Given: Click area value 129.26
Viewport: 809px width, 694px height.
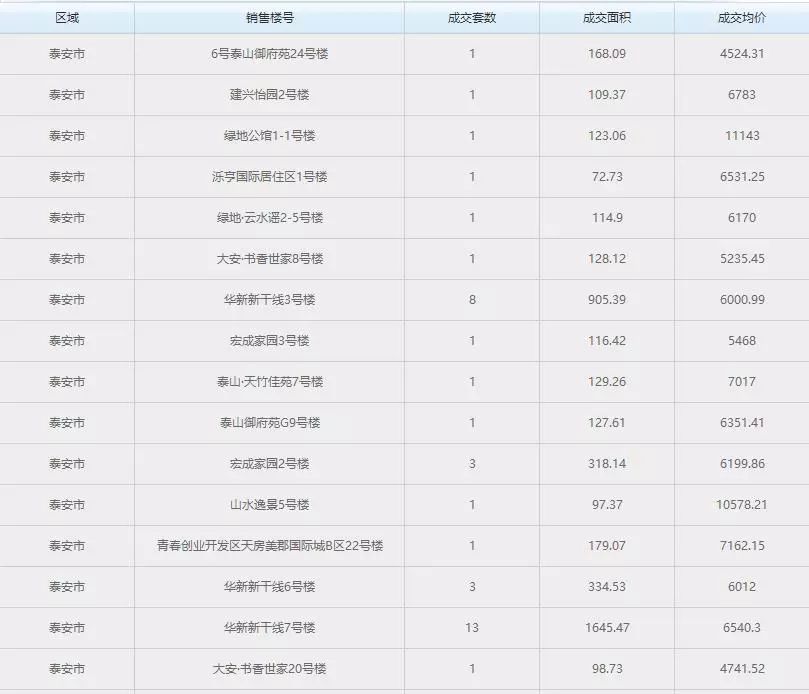Looking at the screenshot, I should pyautogui.click(x=607, y=382).
